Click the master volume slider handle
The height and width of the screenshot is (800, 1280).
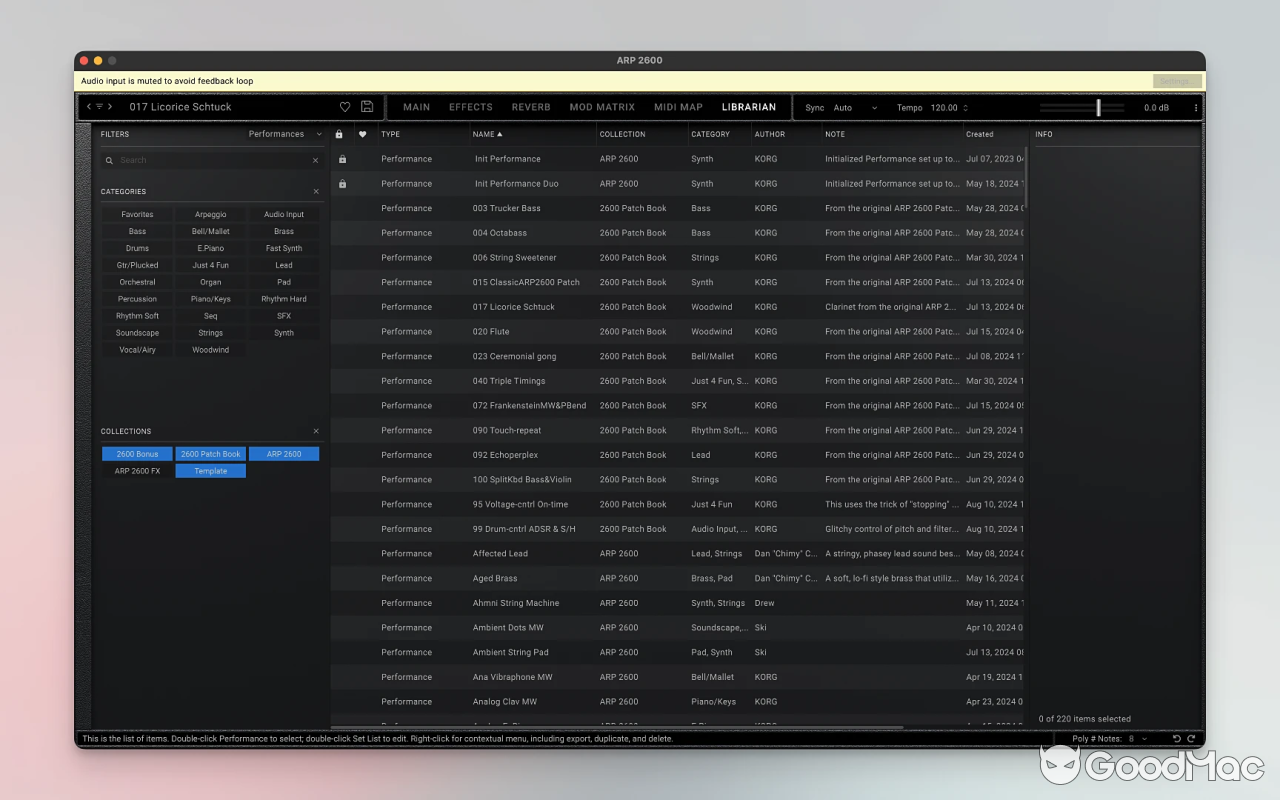tap(1098, 107)
